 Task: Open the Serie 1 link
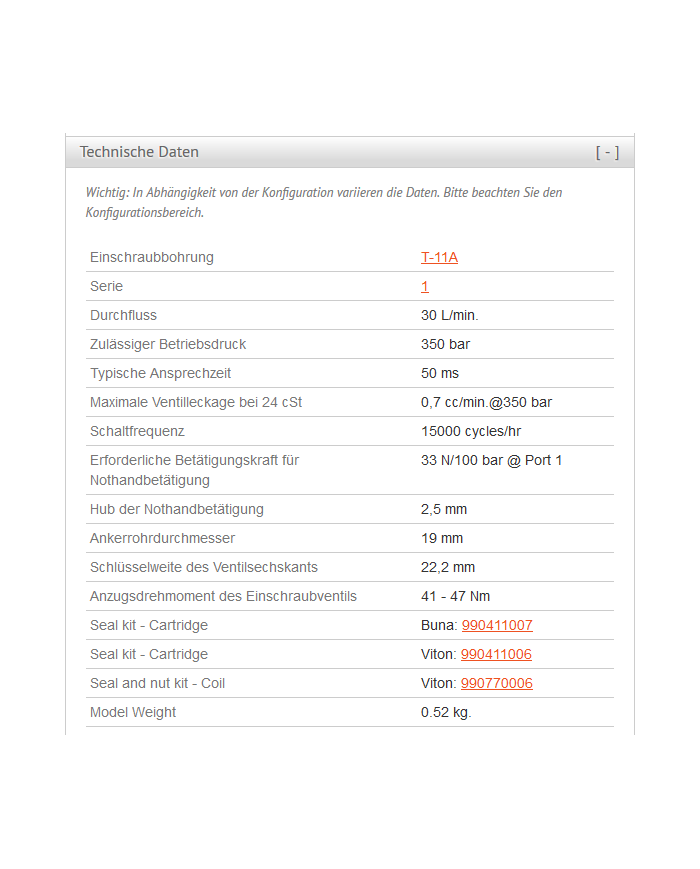pos(425,286)
